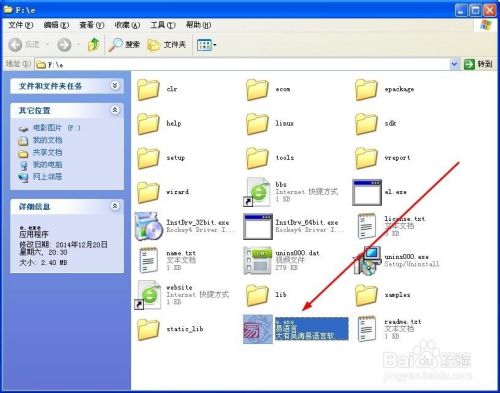Click the Back toolbar button

point(24,45)
